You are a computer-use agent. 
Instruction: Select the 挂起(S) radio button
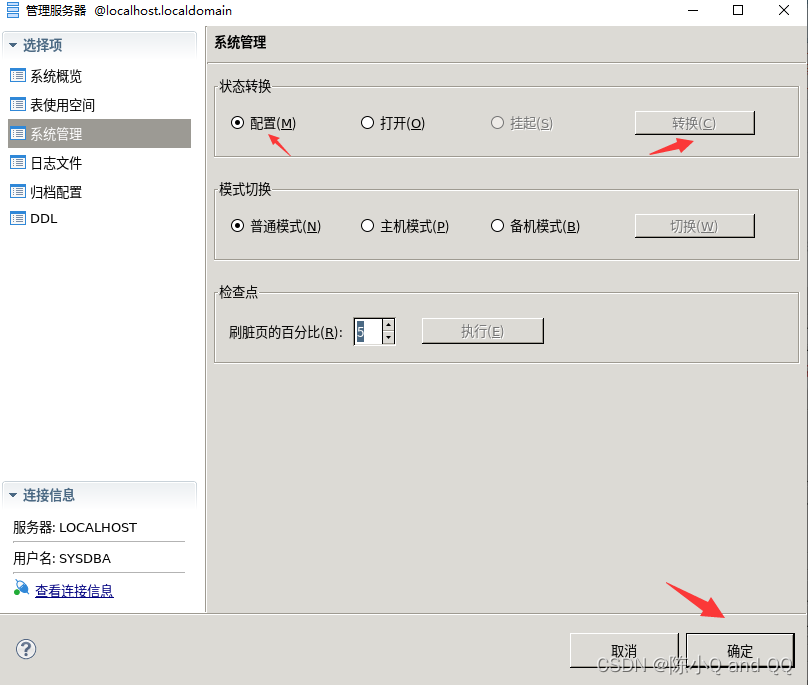(497, 123)
